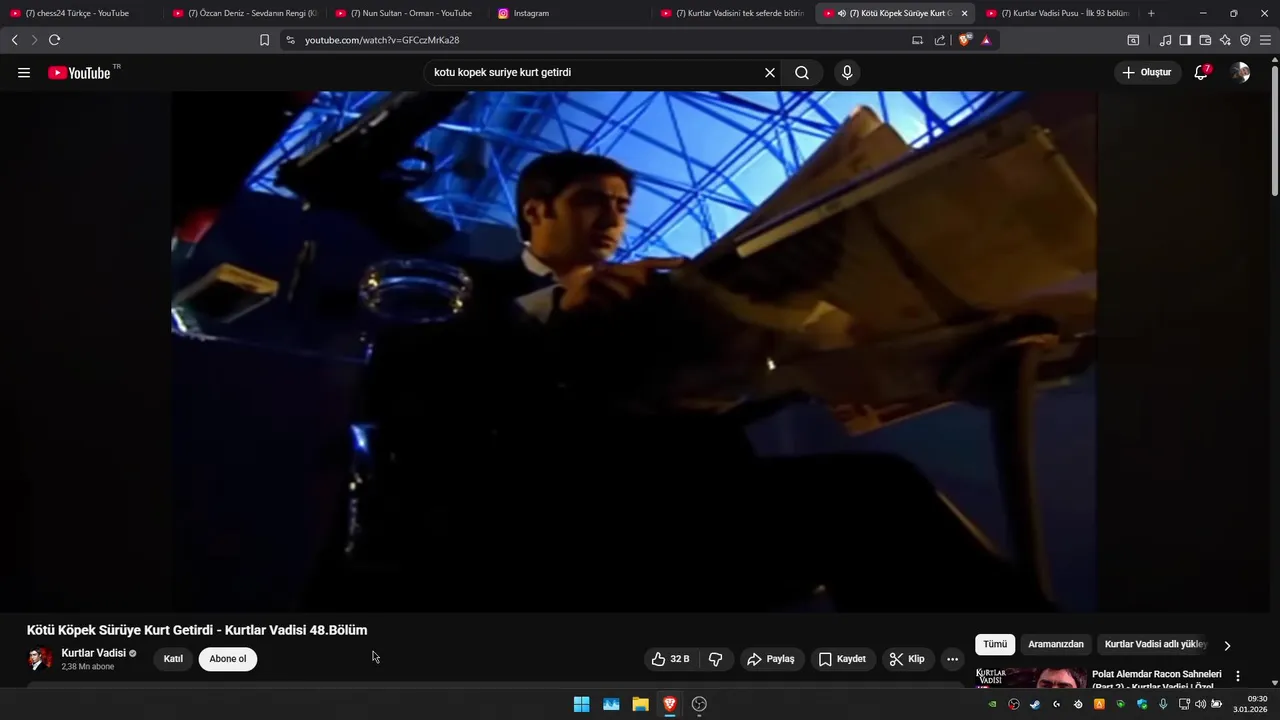Select the Tümü filter chip
This screenshot has height=720, width=1280.
pos(995,645)
